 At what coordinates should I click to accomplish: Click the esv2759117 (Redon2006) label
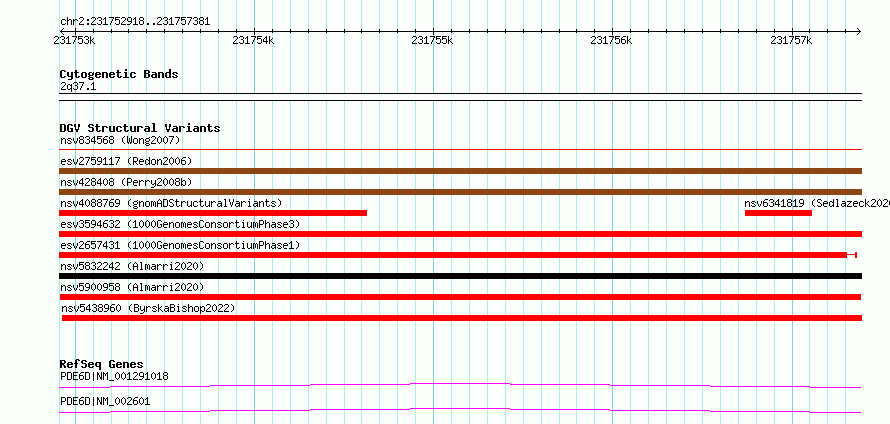point(126,161)
